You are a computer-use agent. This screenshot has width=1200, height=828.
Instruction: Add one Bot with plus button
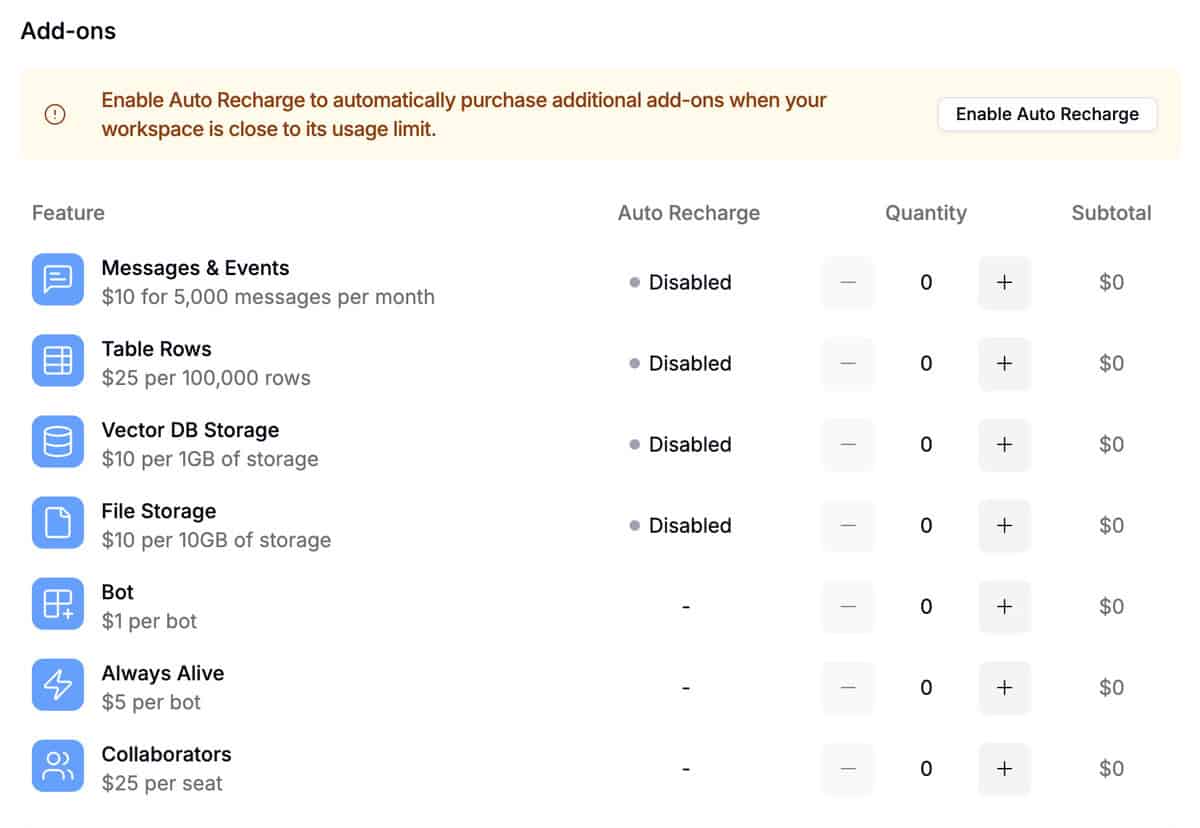click(x=1004, y=607)
